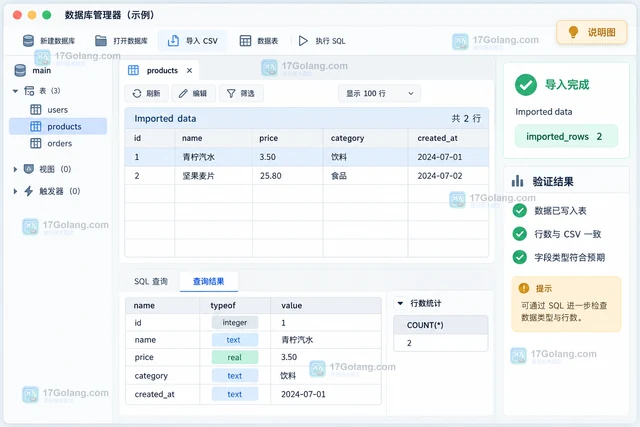Click the checkmark beside 字段类型符合预期

click(520, 257)
